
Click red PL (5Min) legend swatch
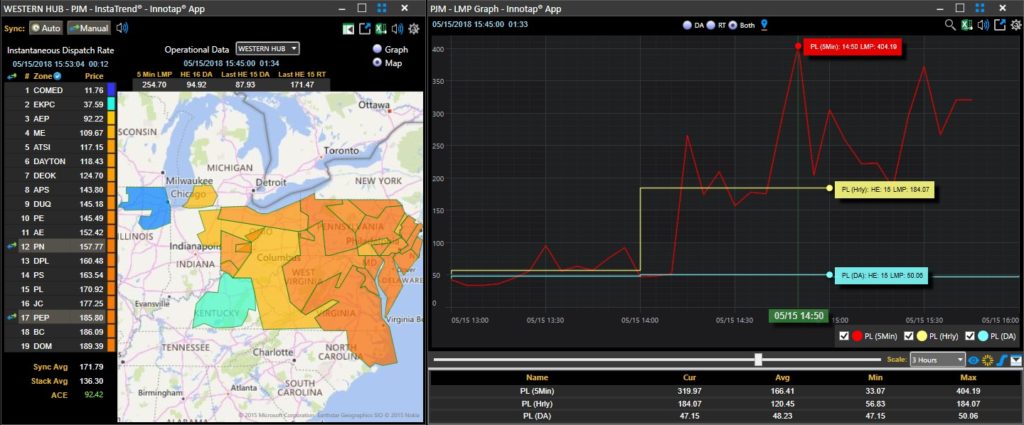pos(857,336)
